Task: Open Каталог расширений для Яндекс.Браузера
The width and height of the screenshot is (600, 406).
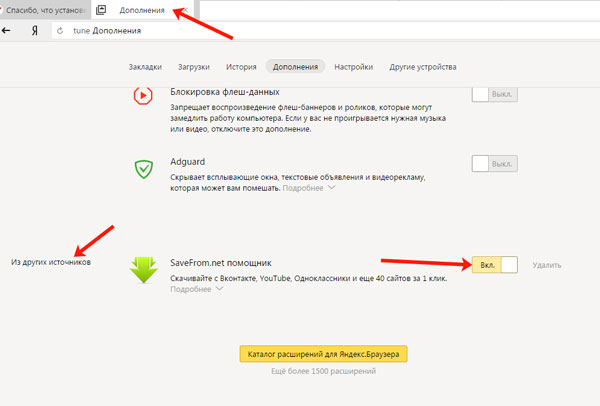Action: 323,354
